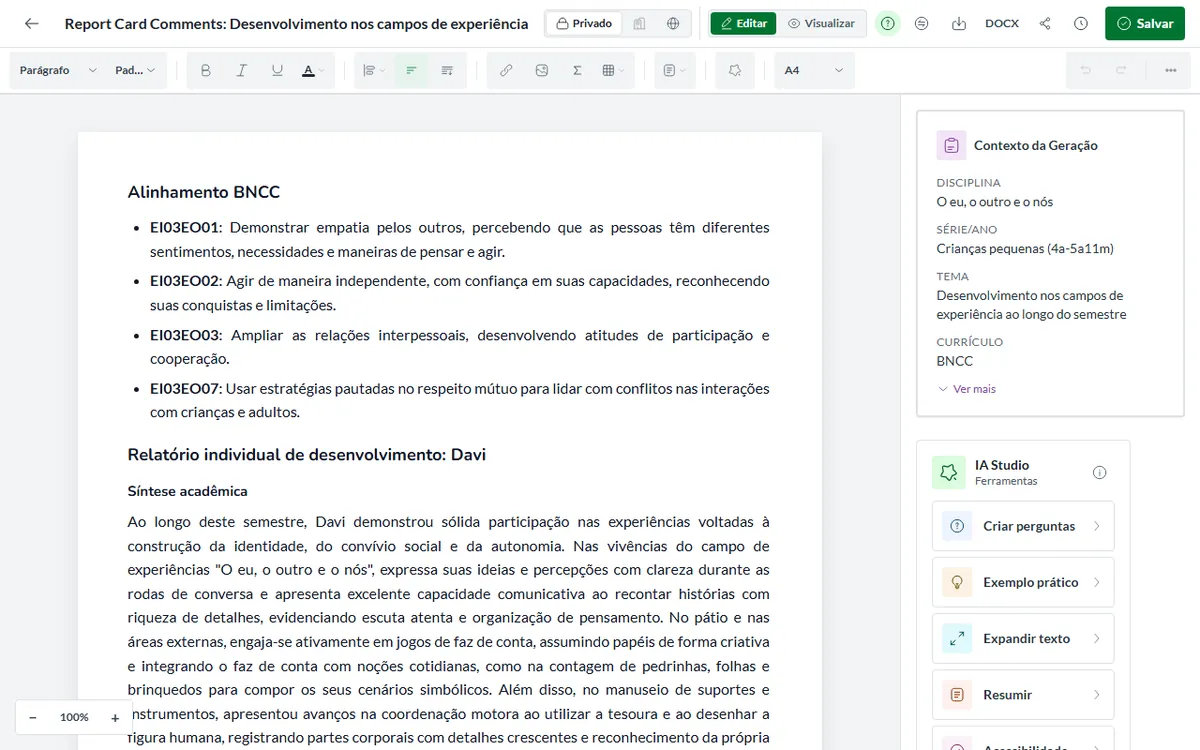
Task: Save with the Salvar button
Action: coord(1145,23)
